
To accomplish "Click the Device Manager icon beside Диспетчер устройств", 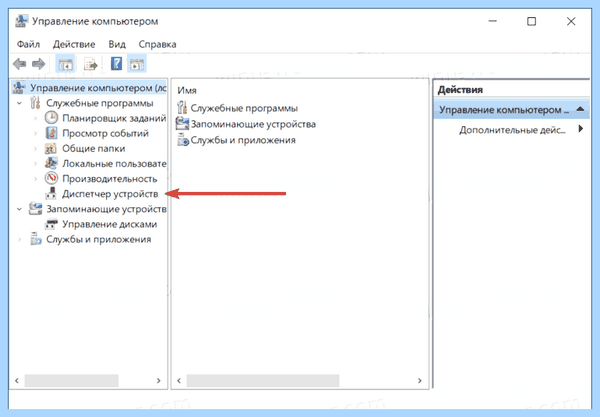I will pos(51,194).
